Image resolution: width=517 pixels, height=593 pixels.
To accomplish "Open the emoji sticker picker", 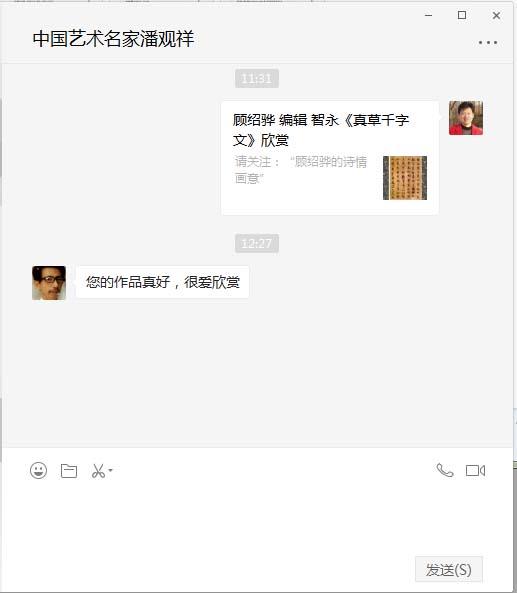I will click(39, 470).
